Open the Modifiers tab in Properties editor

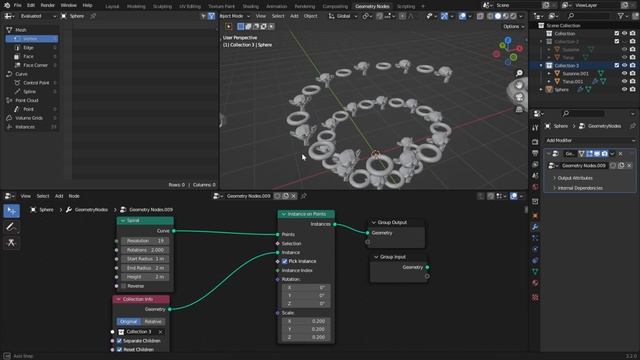[x=535, y=227]
